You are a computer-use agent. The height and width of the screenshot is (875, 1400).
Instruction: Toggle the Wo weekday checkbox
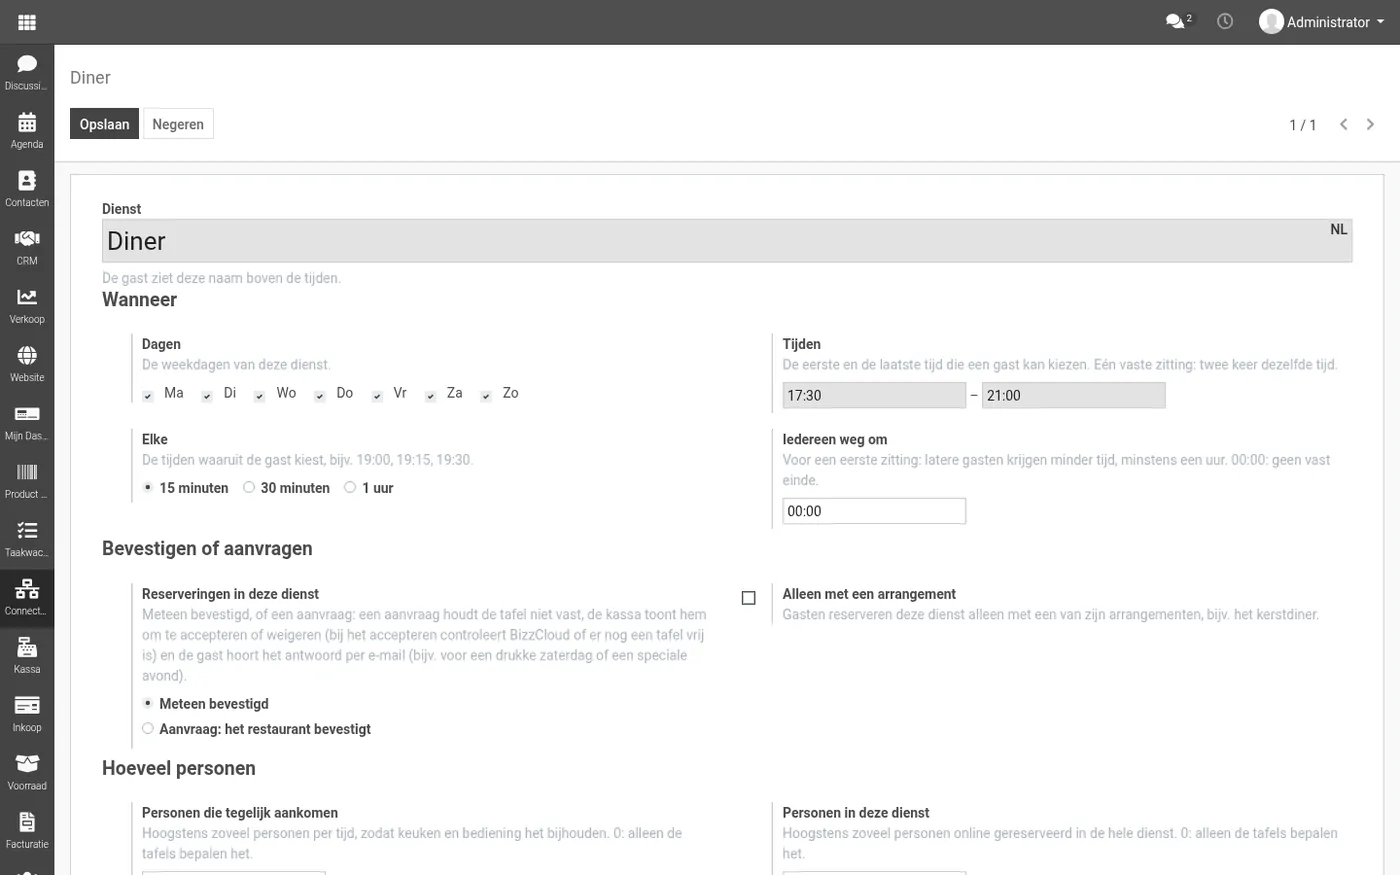(259, 396)
